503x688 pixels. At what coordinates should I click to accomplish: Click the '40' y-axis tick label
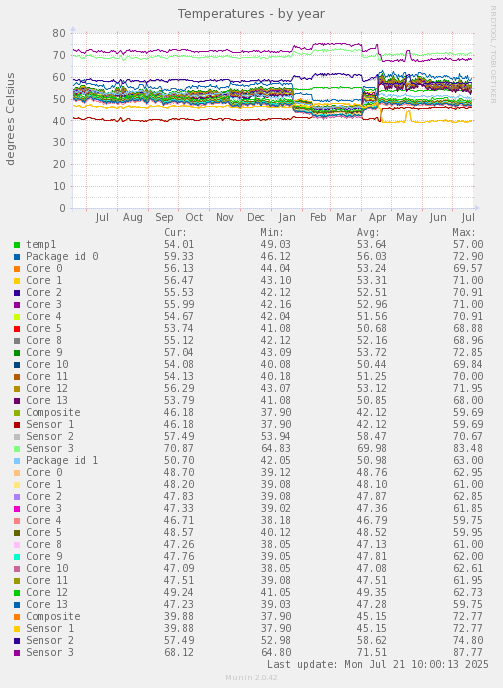point(59,121)
